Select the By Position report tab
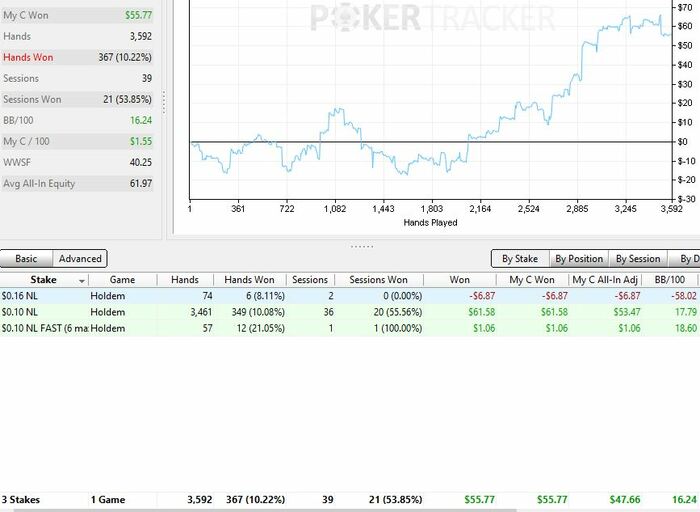700x512 pixels. click(x=579, y=259)
